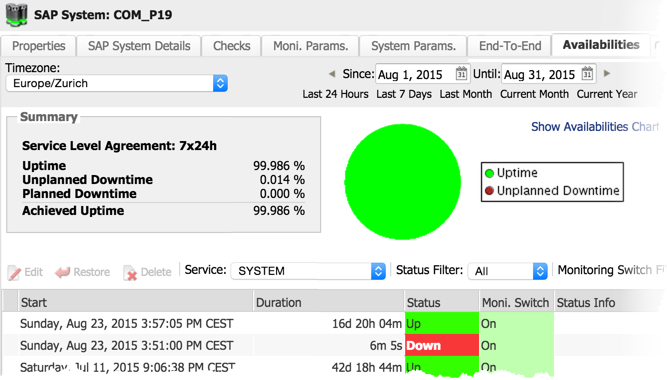Select the Availabilities tab
The image size is (667, 380).
pyautogui.click(x=601, y=45)
